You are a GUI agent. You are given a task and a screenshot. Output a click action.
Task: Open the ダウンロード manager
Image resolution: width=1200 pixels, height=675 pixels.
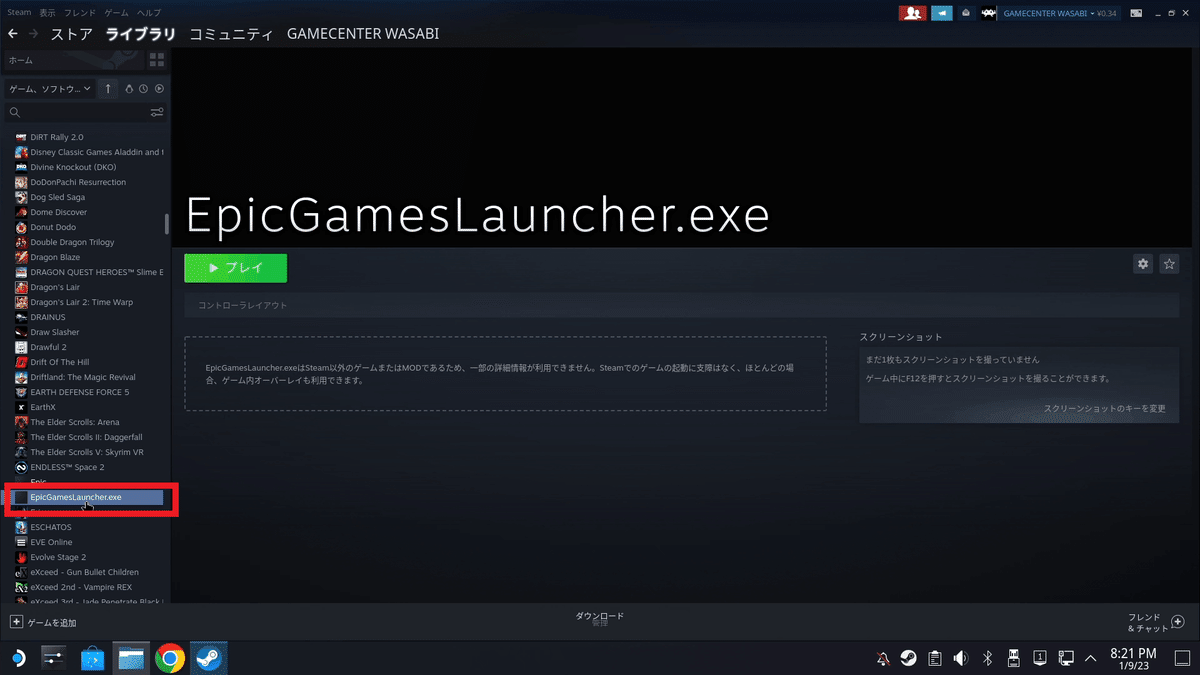pos(599,618)
